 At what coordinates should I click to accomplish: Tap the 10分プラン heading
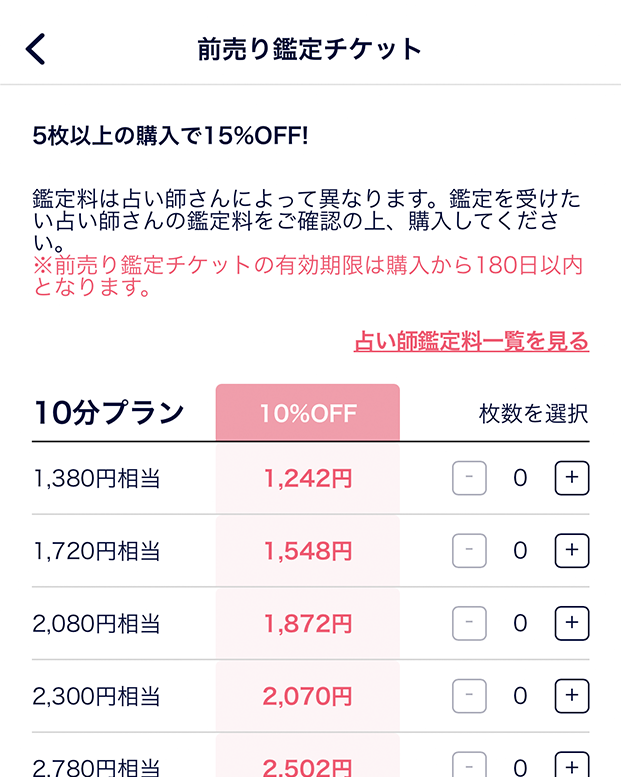pyautogui.click(x=109, y=413)
